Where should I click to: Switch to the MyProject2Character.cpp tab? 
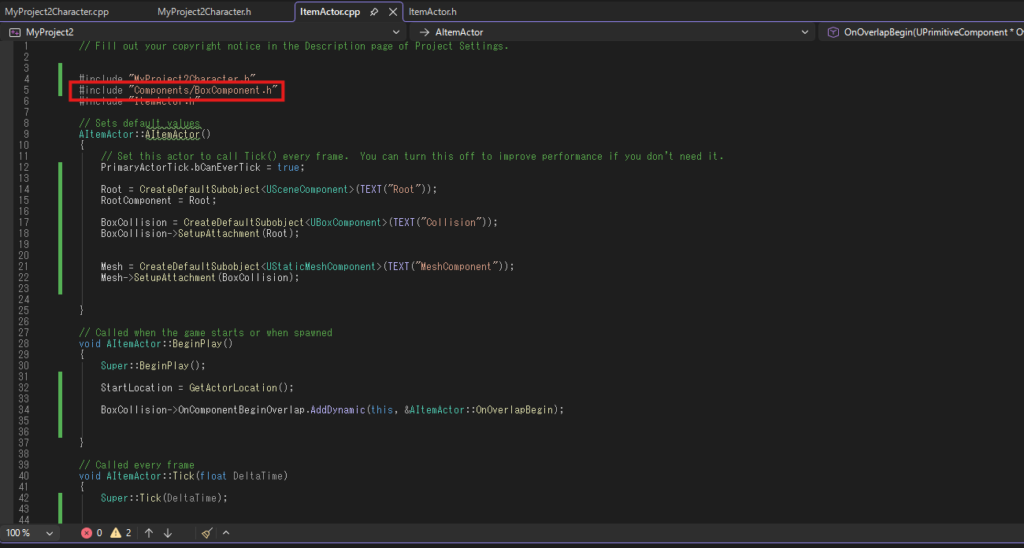pyautogui.click(x=56, y=12)
